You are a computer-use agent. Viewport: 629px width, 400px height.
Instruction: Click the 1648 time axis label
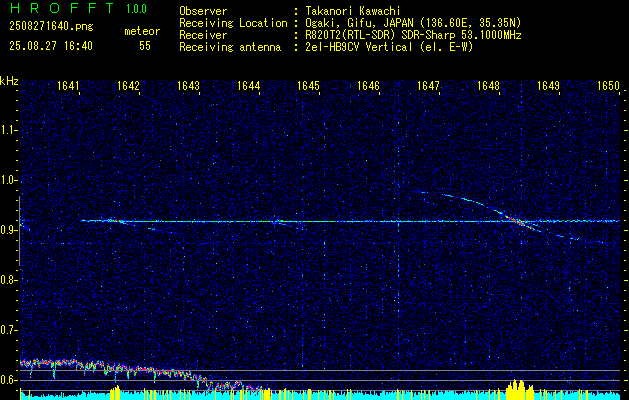click(x=488, y=86)
